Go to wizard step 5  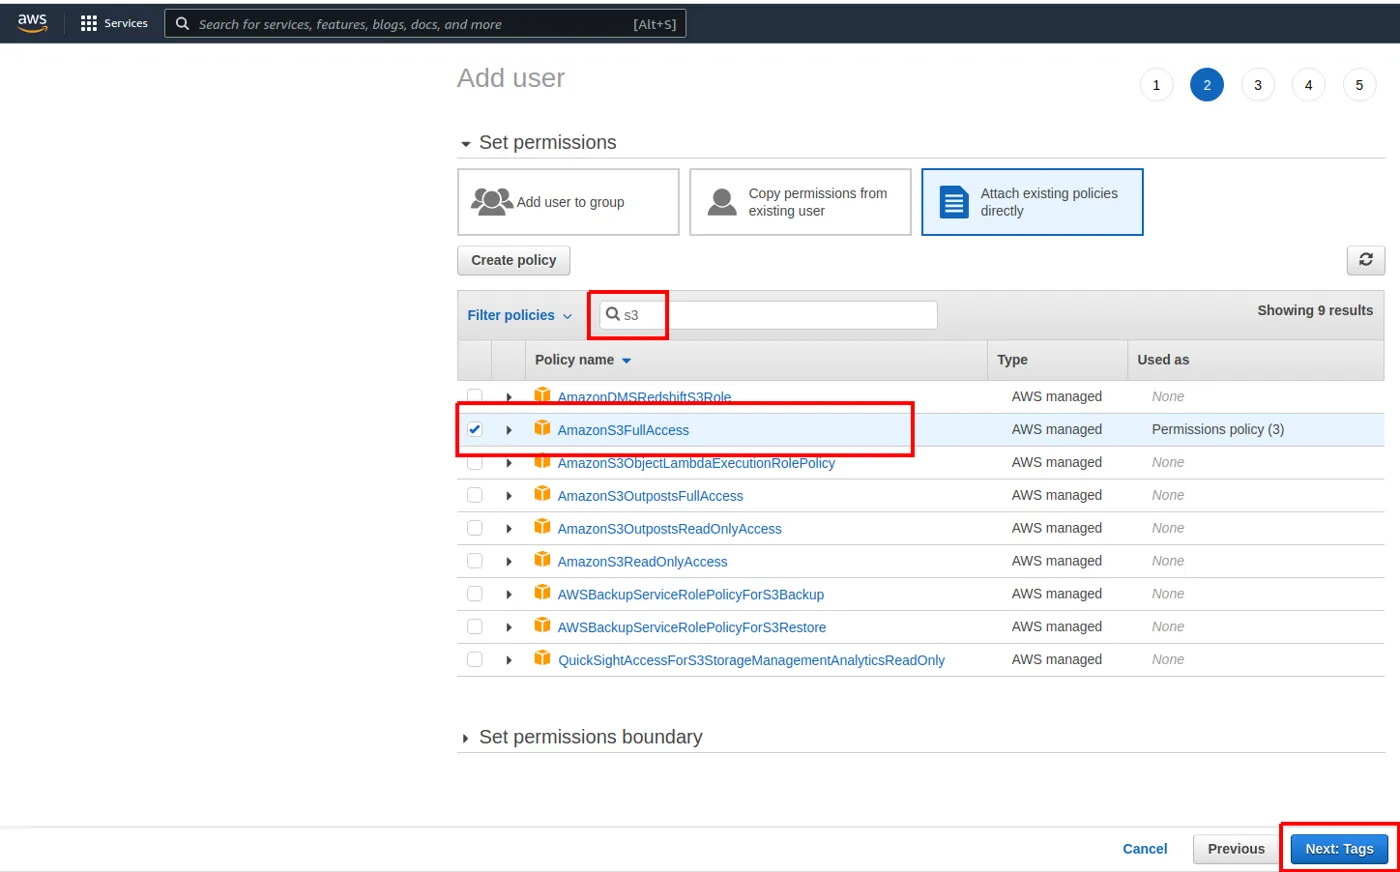tap(1359, 85)
